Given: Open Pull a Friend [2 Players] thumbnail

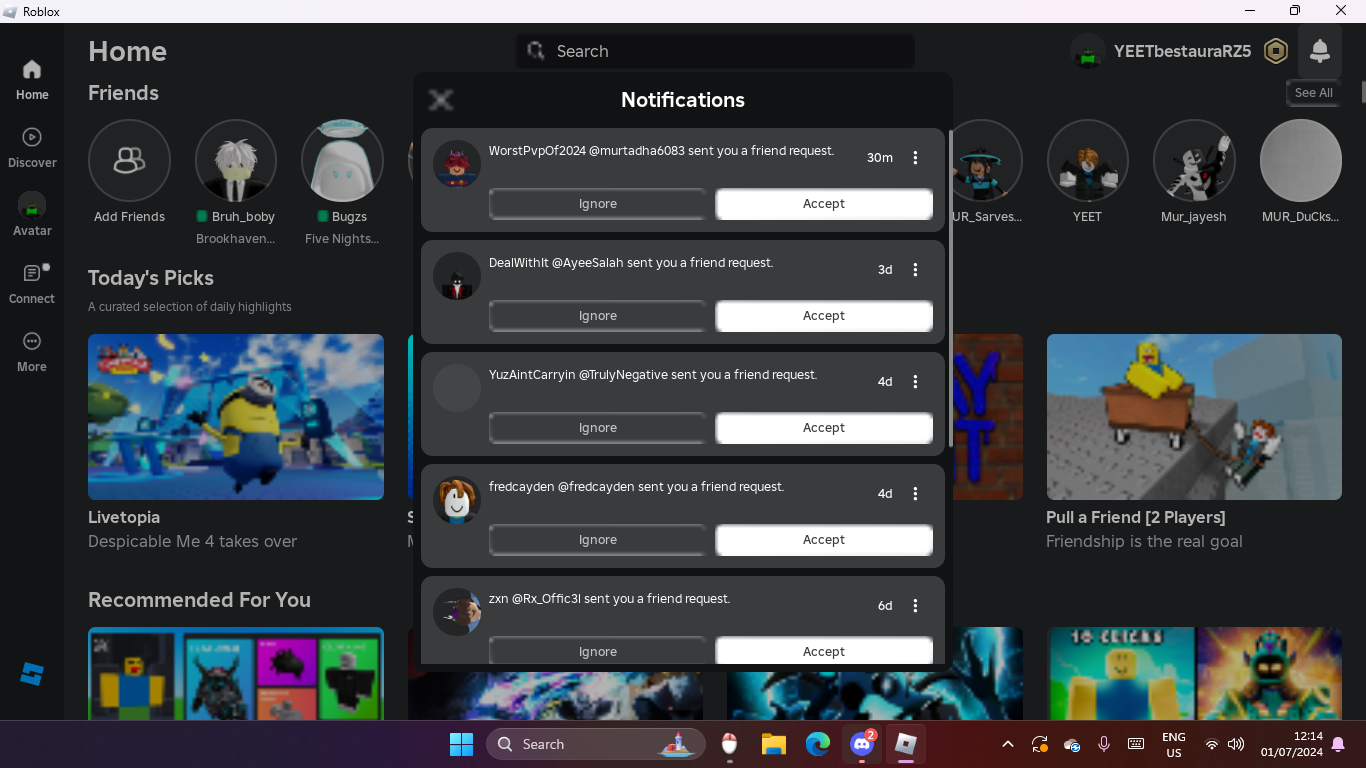Looking at the screenshot, I should (1194, 417).
